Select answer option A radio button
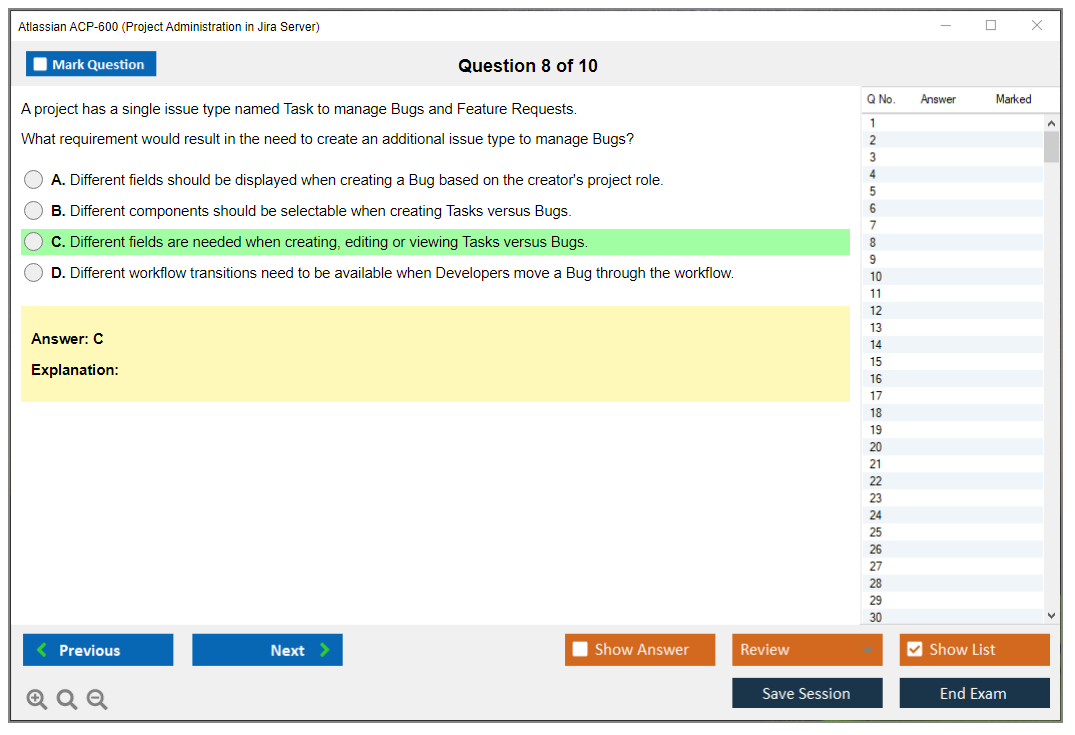The height and width of the screenshot is (735, 1075). pos(34,180)
